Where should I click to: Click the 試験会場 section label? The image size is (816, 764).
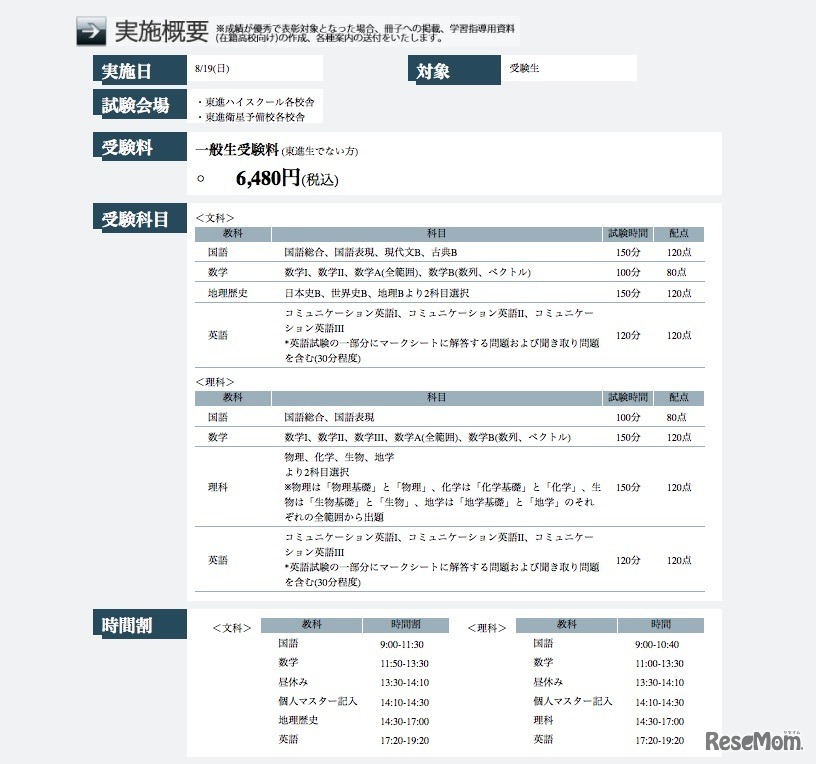click(138, 103)
